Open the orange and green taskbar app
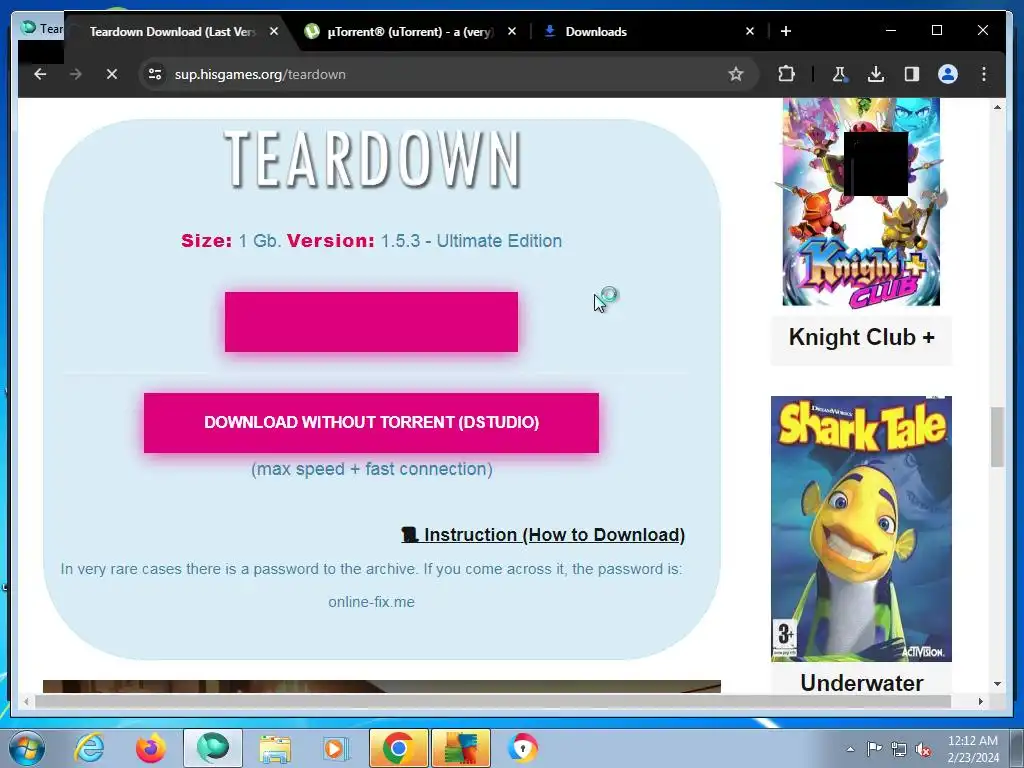Image resolution: width=1024 pixels, height=768 pixels. click(460, 748)
